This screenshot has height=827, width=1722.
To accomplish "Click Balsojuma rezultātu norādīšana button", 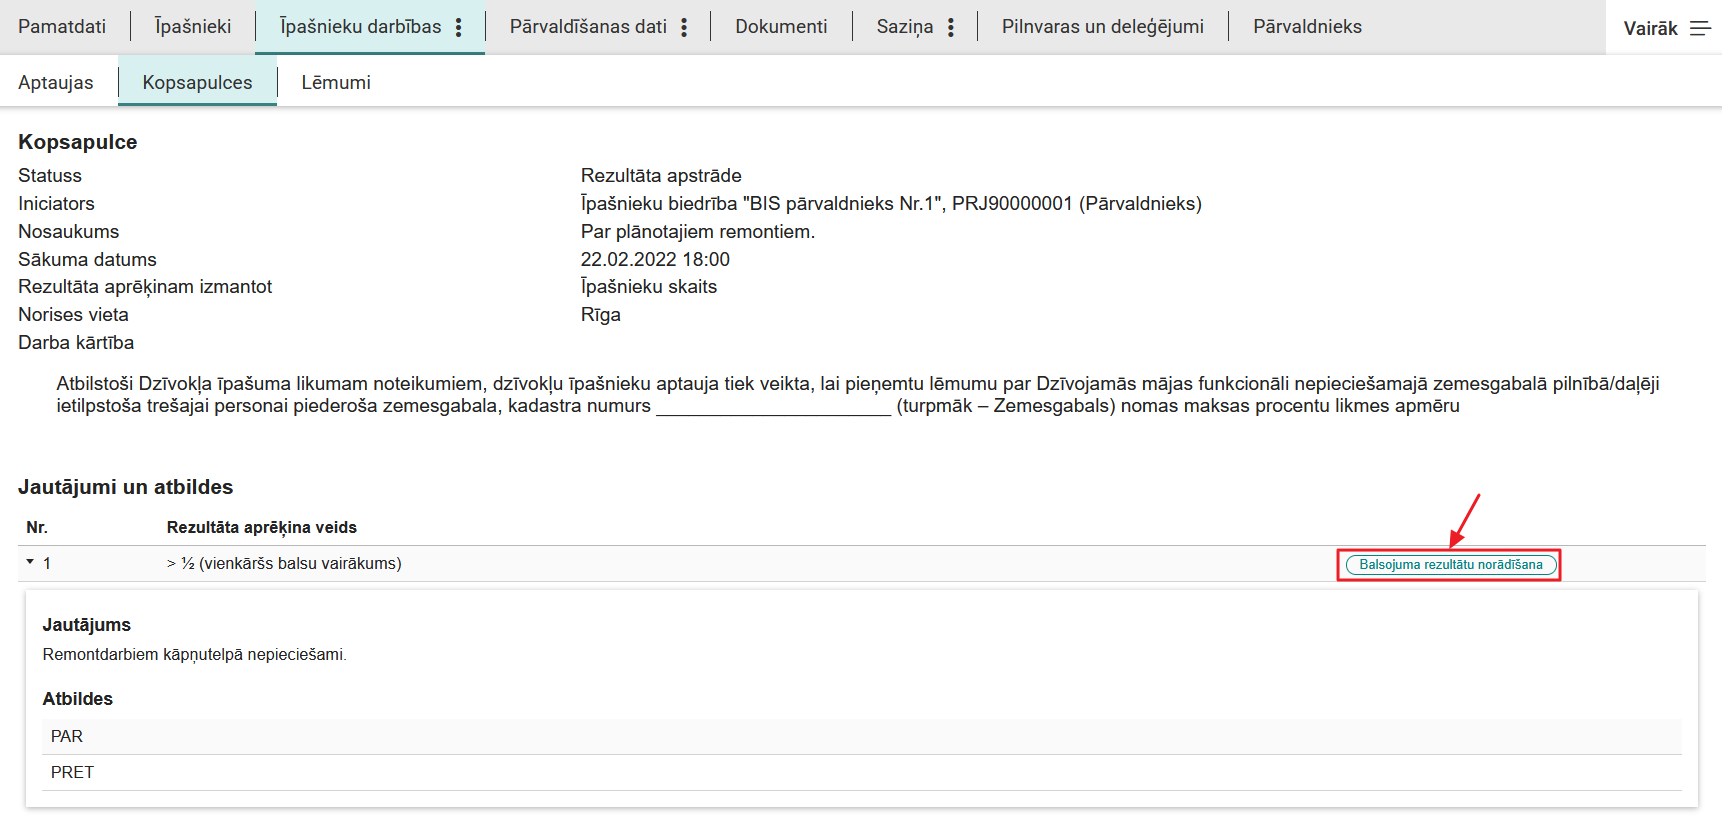I will point(1450,565).
